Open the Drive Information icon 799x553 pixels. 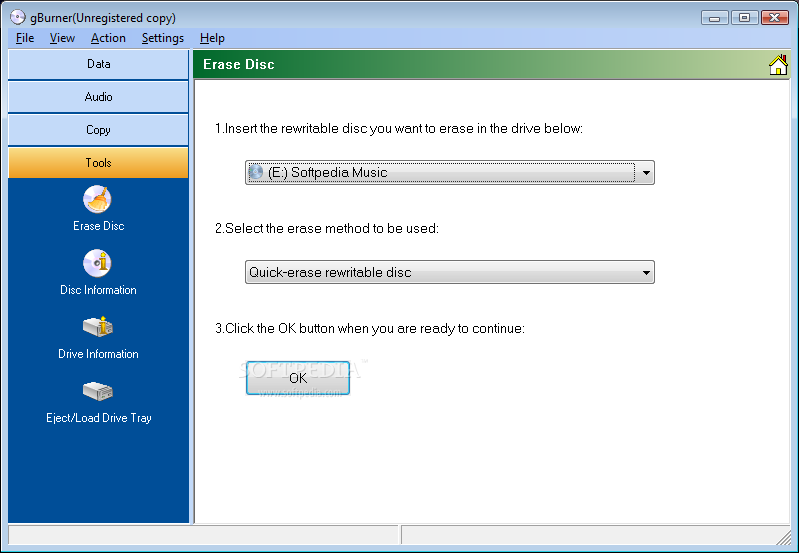tap(97, 327)
